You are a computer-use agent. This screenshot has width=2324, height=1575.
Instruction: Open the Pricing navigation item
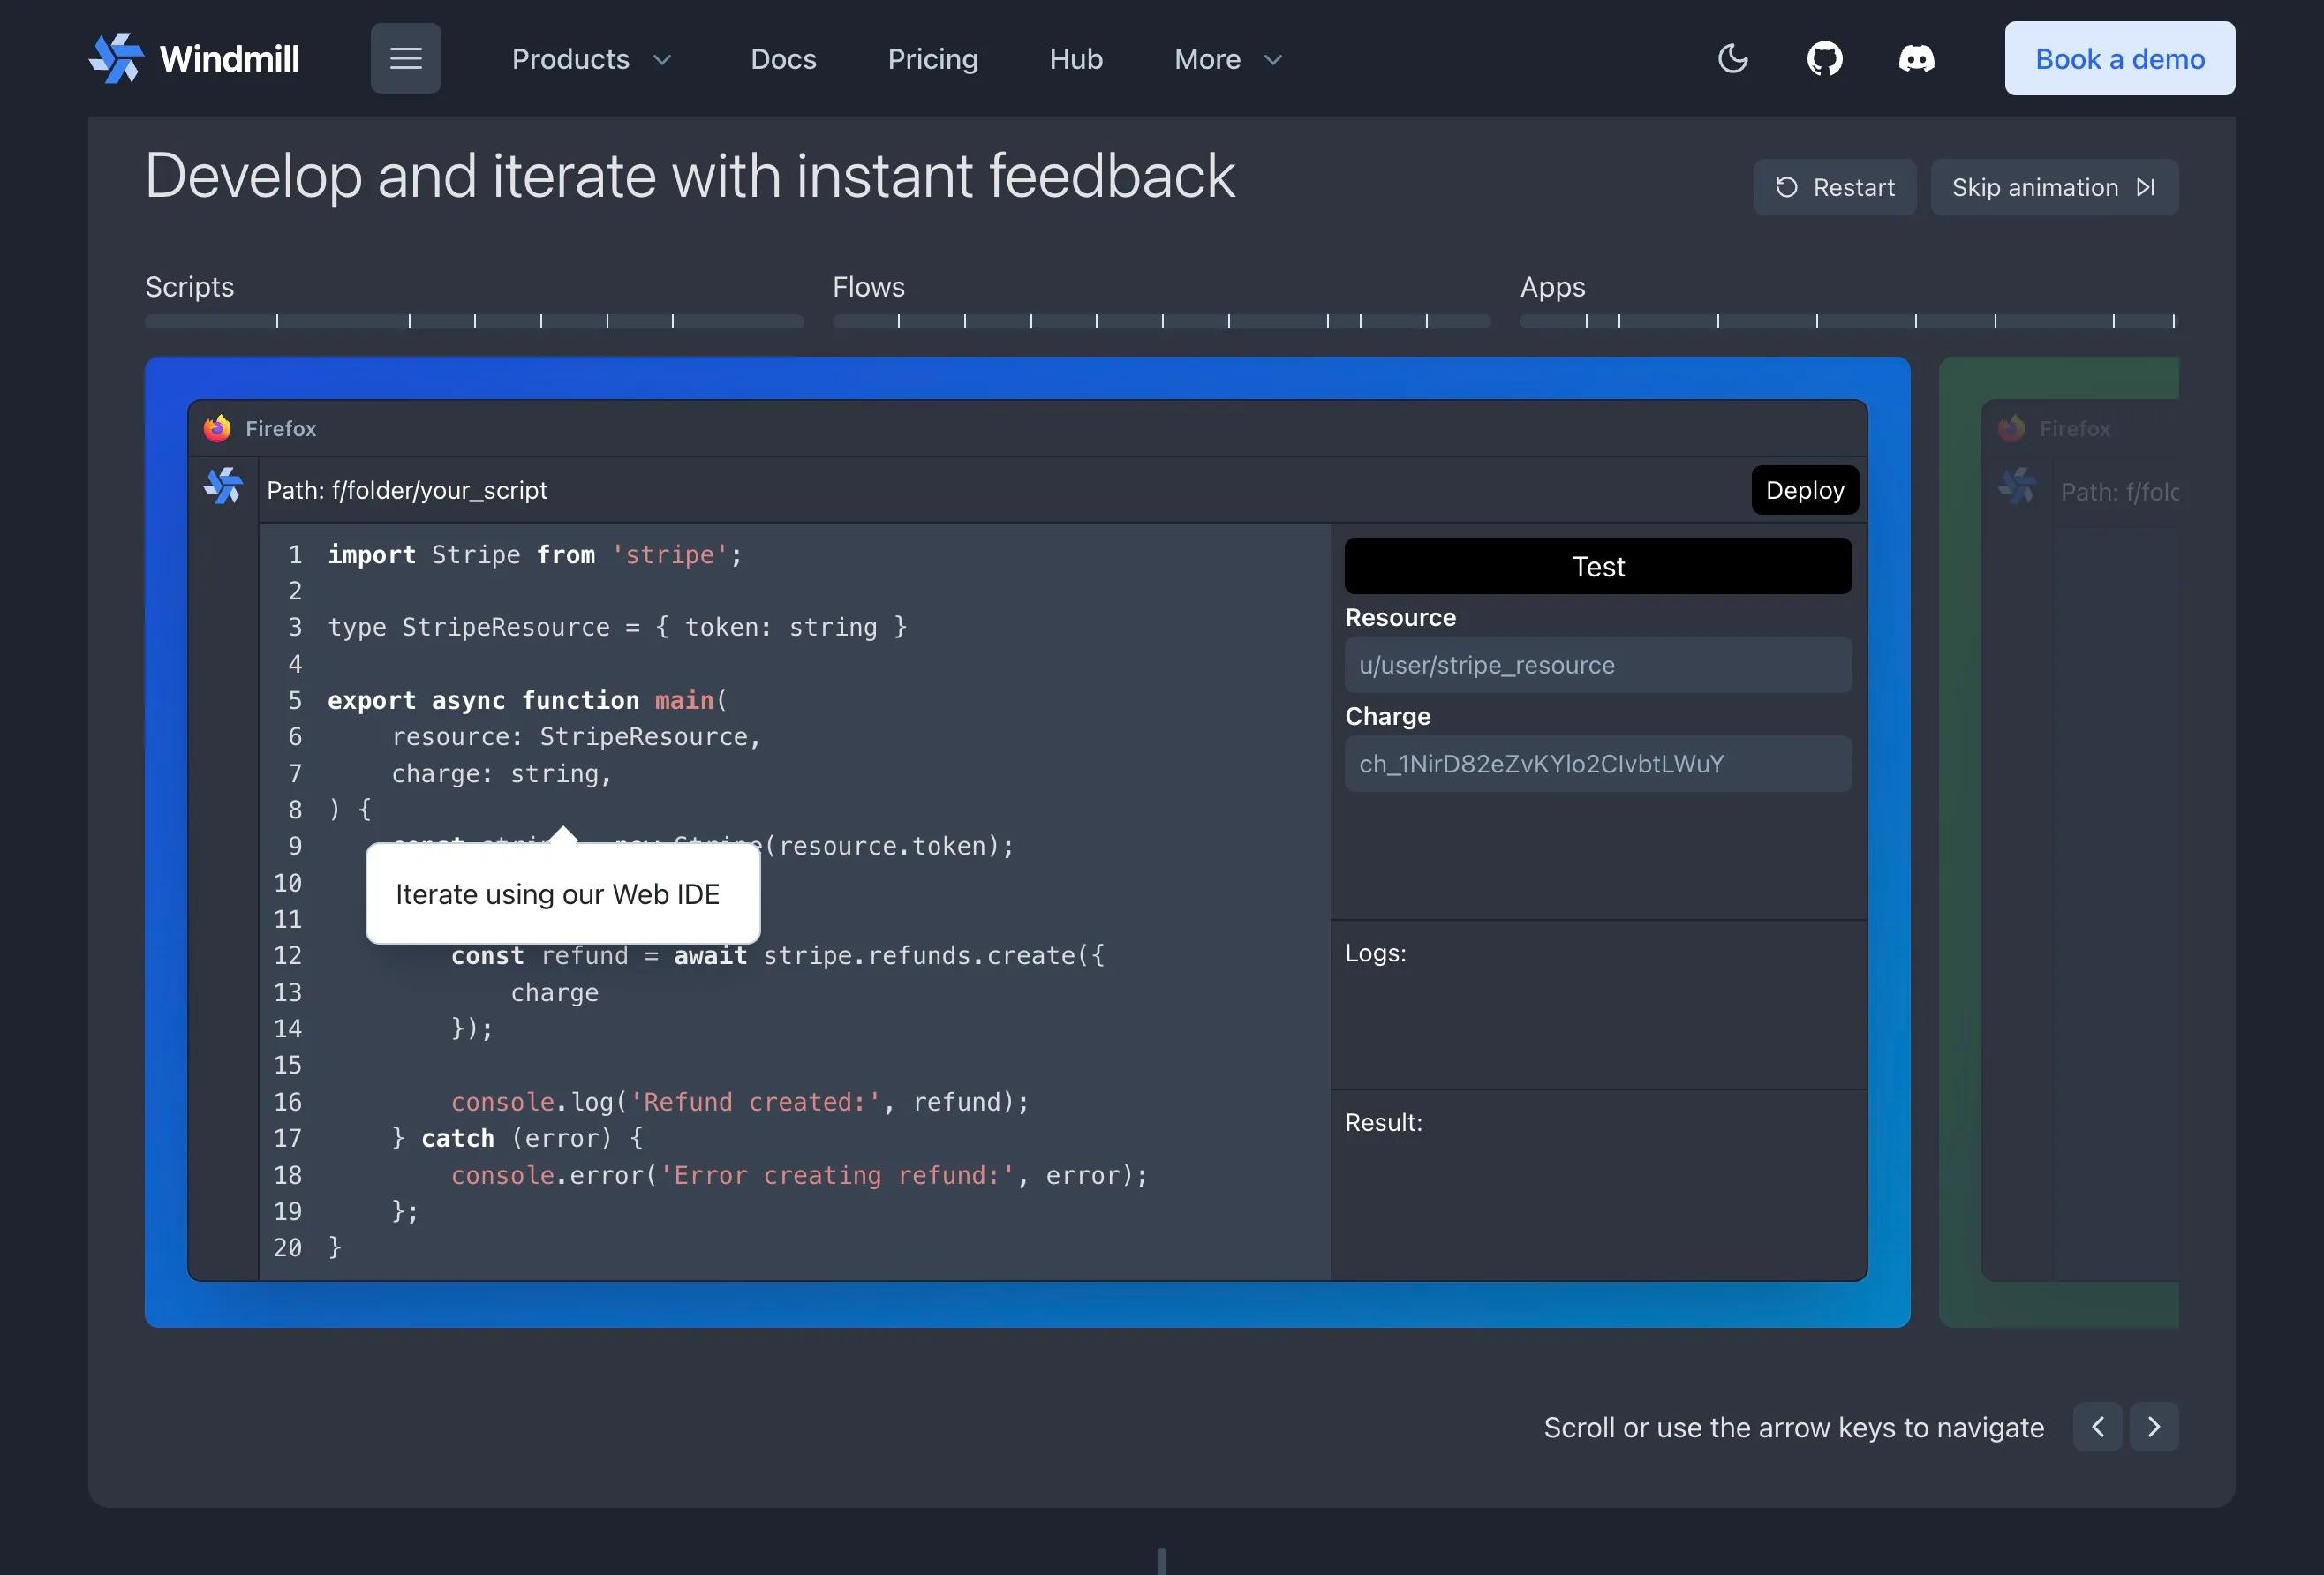coord(932,59)
